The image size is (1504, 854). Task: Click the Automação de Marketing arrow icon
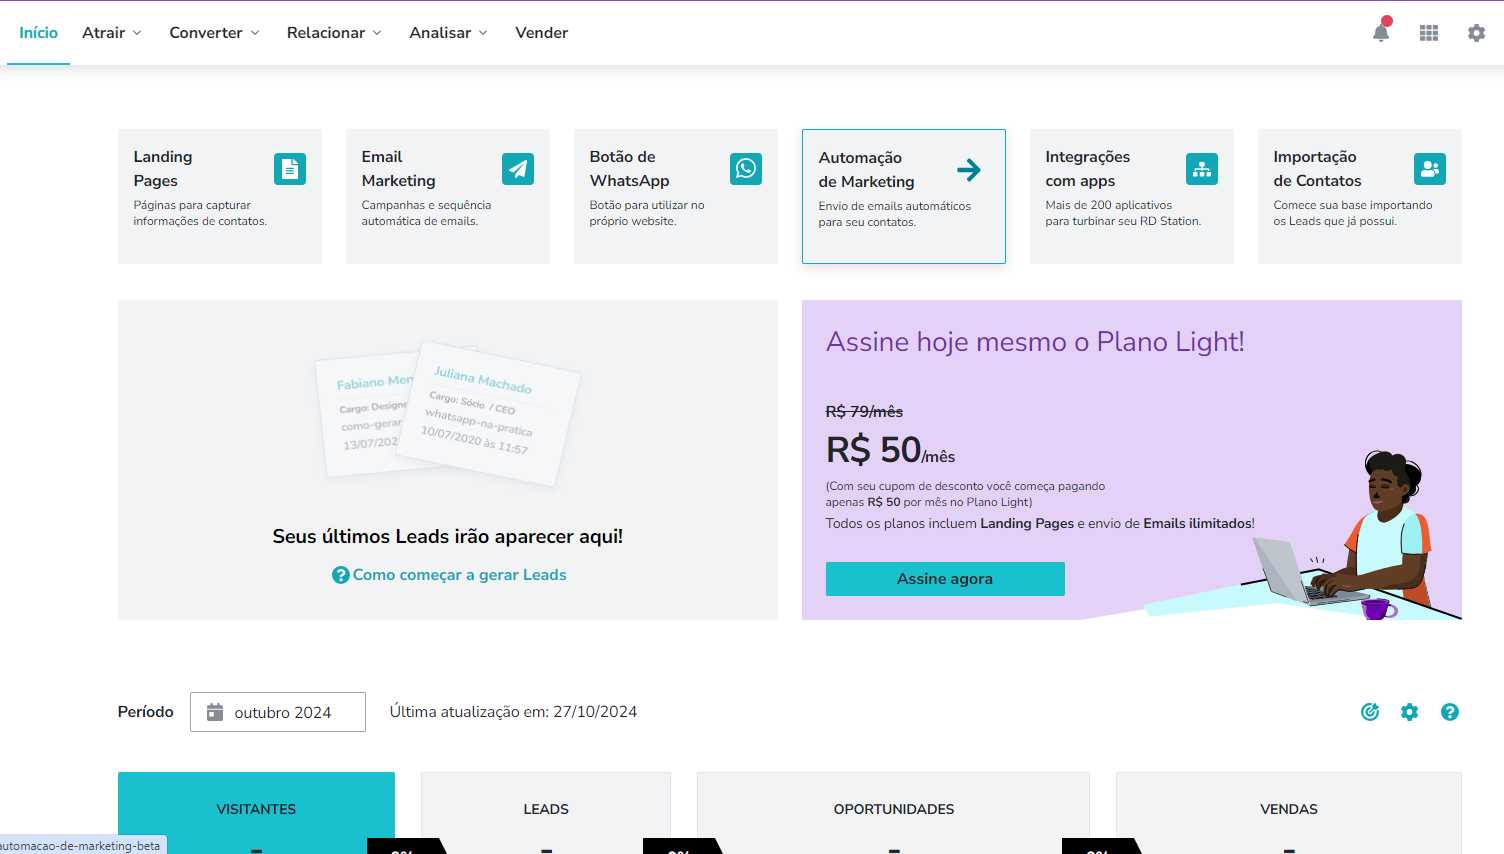(x=969, y=170)
